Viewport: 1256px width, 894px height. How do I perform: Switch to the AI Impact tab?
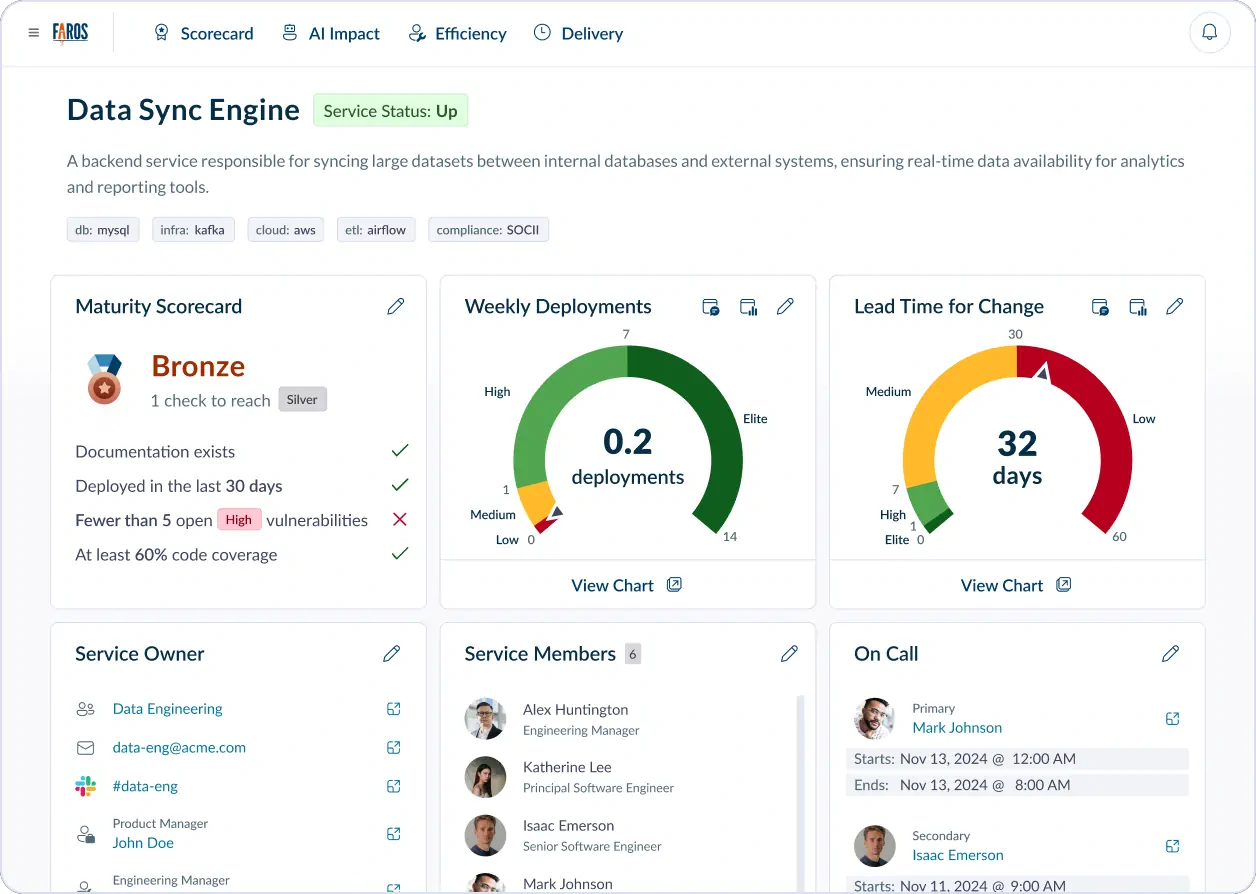pos(331,33)
